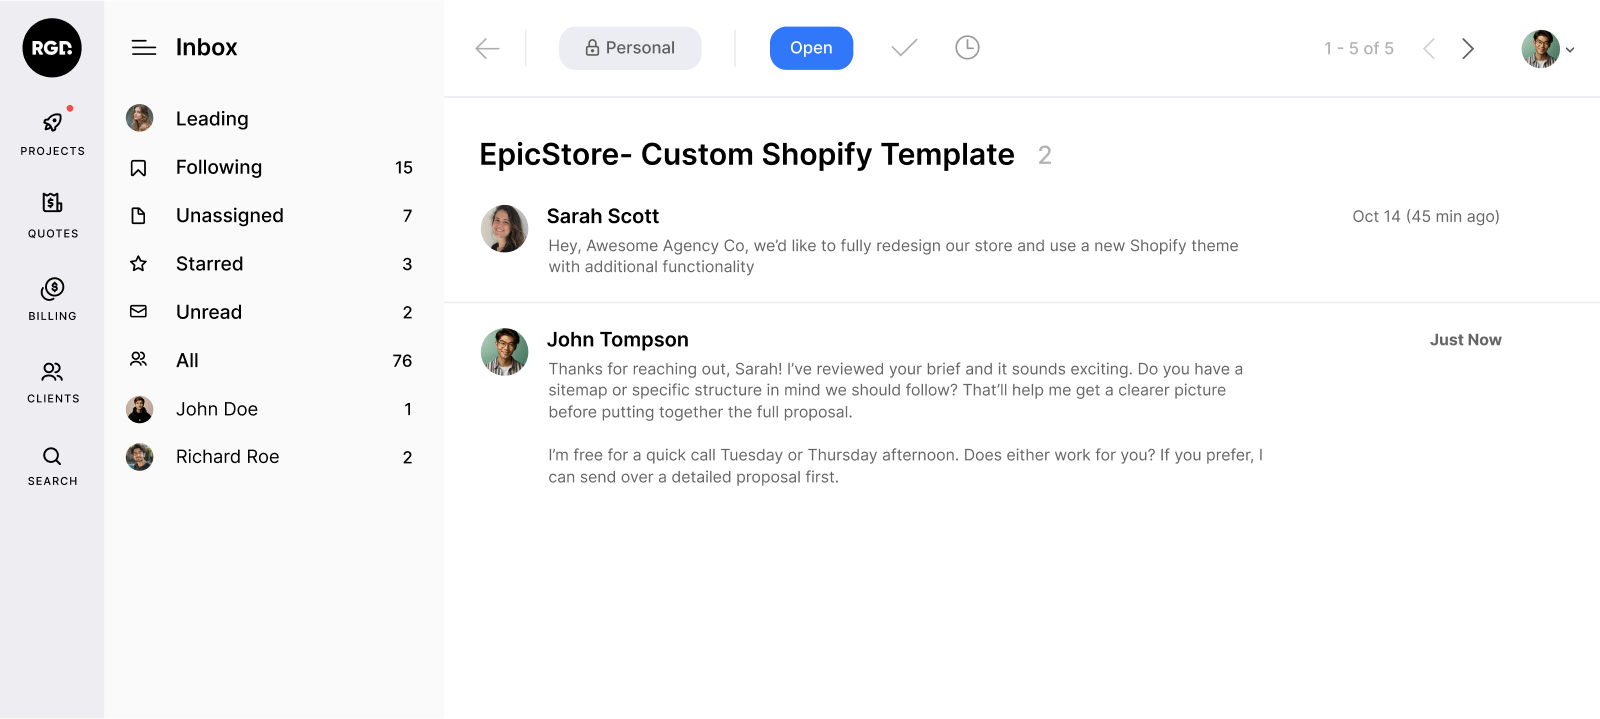The width and height of the screenshot is (1600, 719).
Task: Click John Doe's avatar in the list
Action: click(x=139, y=408)
